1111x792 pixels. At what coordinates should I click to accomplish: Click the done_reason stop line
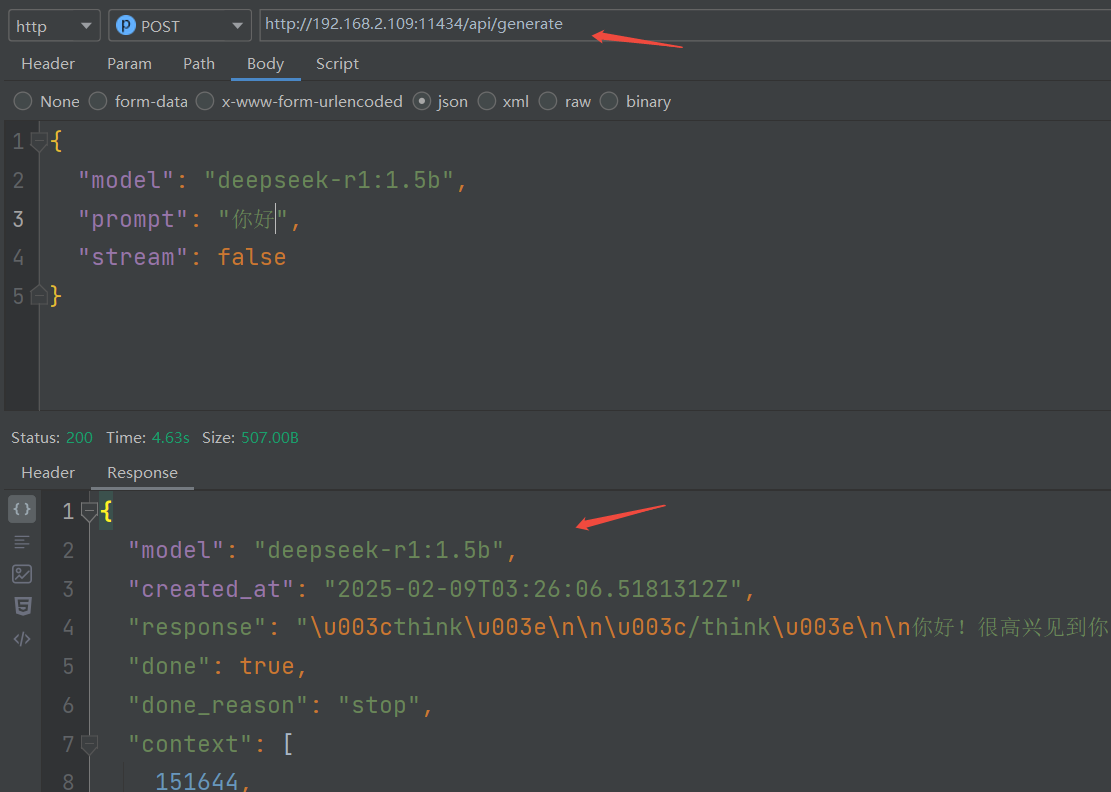pos(280,706)
